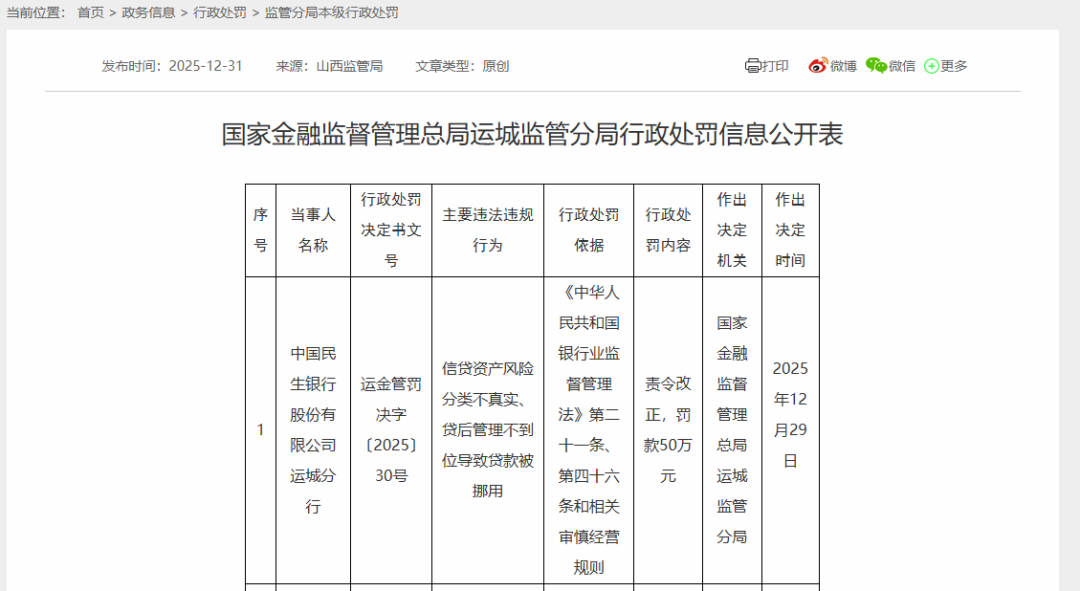Open the 更多 sharing options

pyautogui.click(x=954, y=66)
